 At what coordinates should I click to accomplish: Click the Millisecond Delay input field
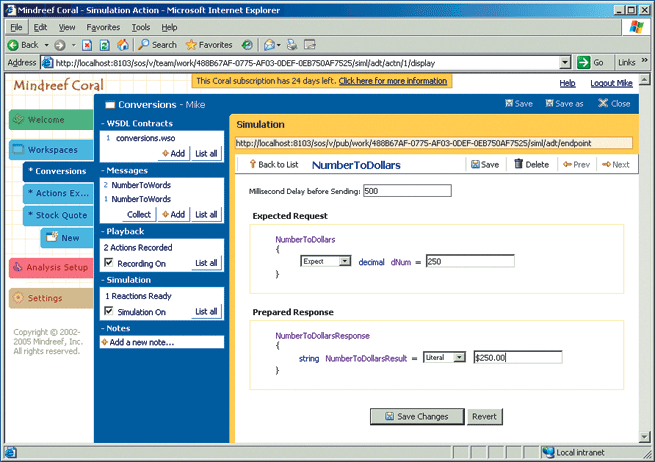tap(407, 191)
